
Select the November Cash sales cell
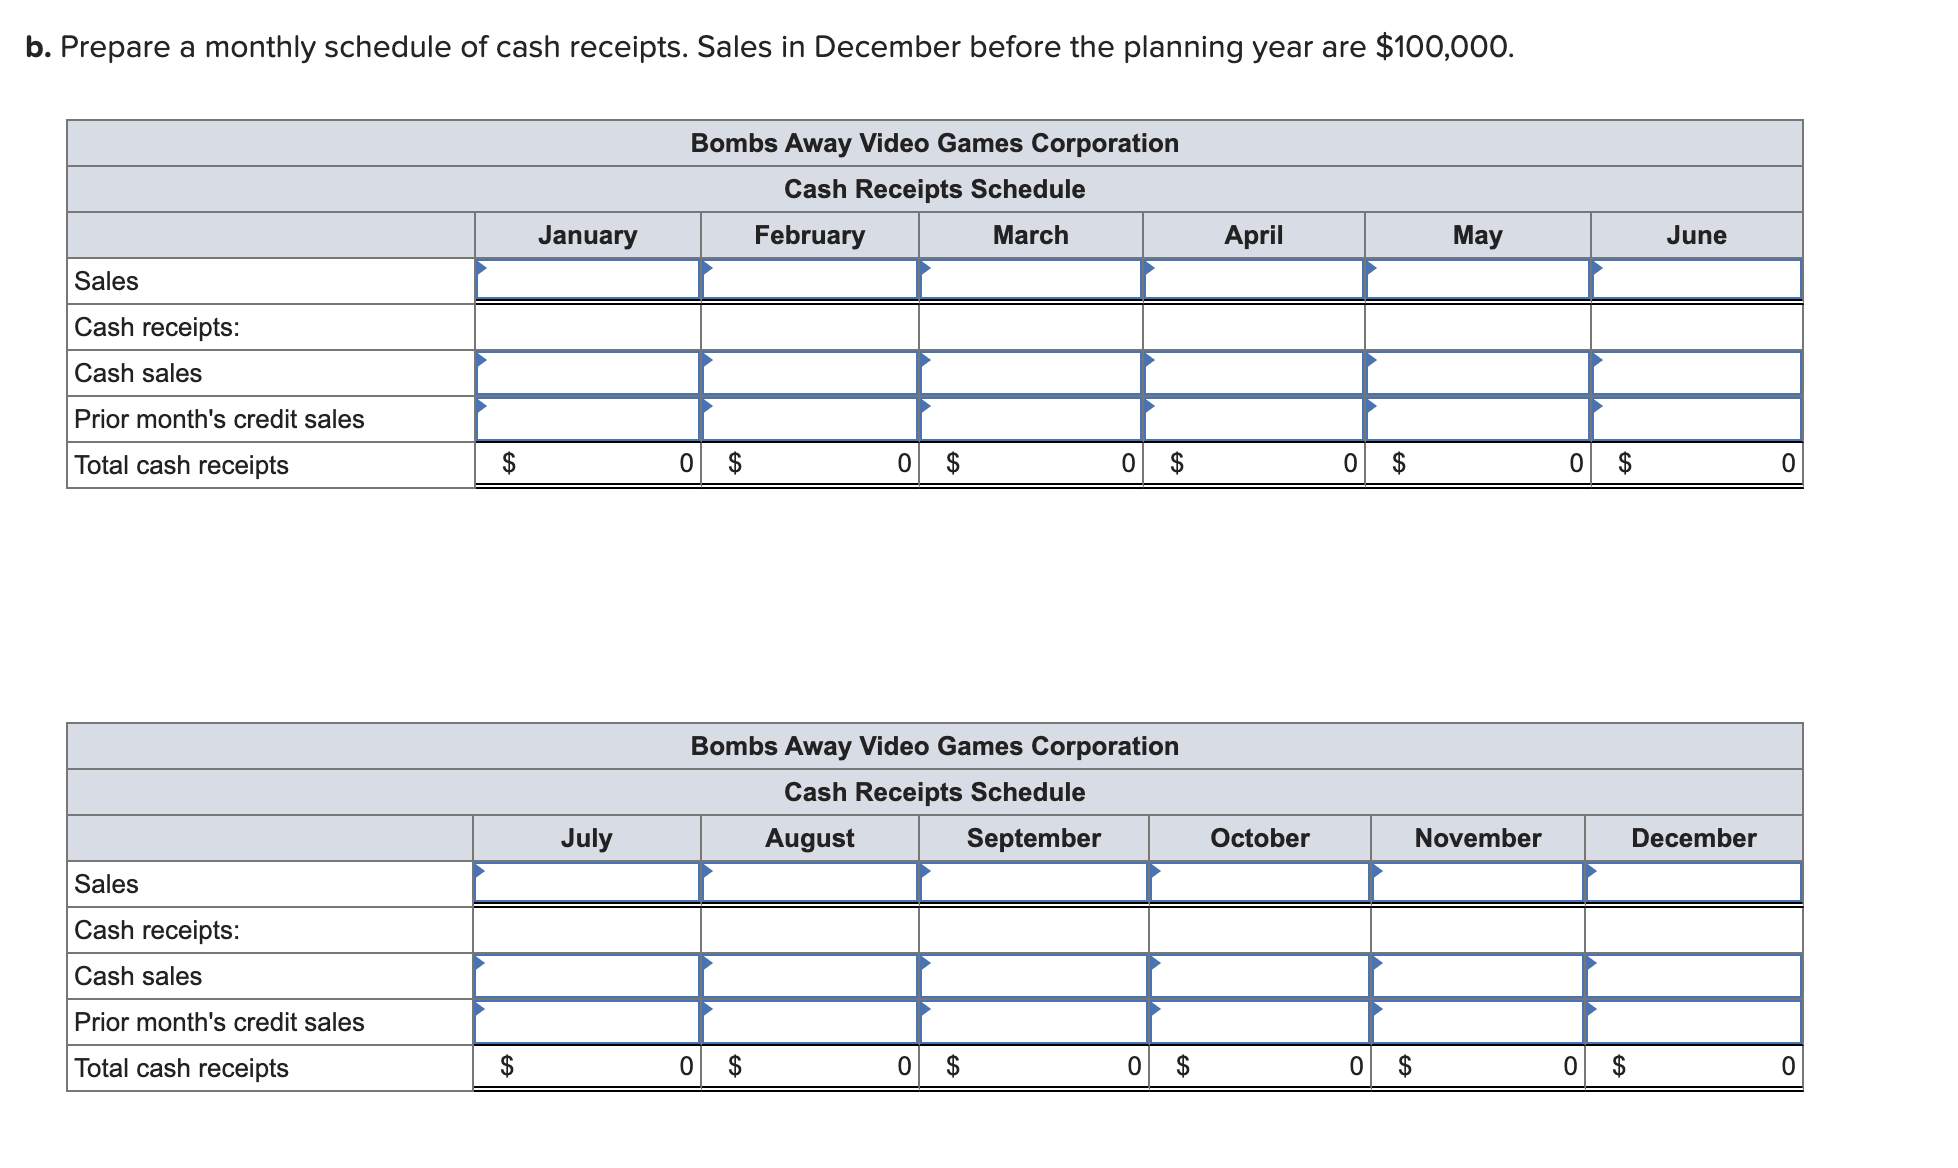click(x=1478, y=976)
